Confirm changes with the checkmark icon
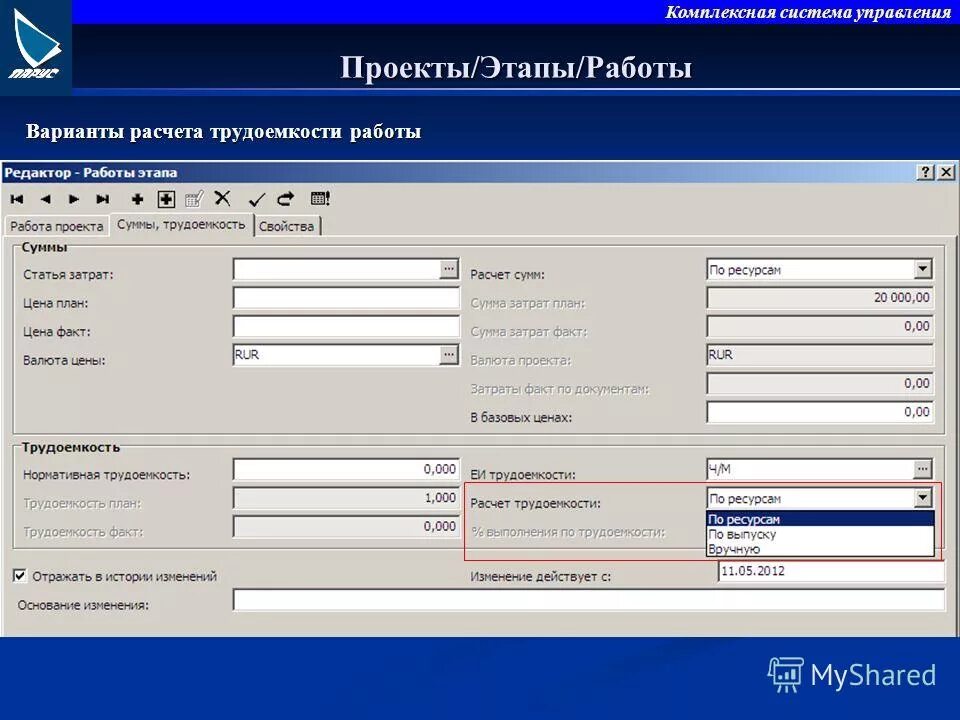 click(x=255, y=197)
